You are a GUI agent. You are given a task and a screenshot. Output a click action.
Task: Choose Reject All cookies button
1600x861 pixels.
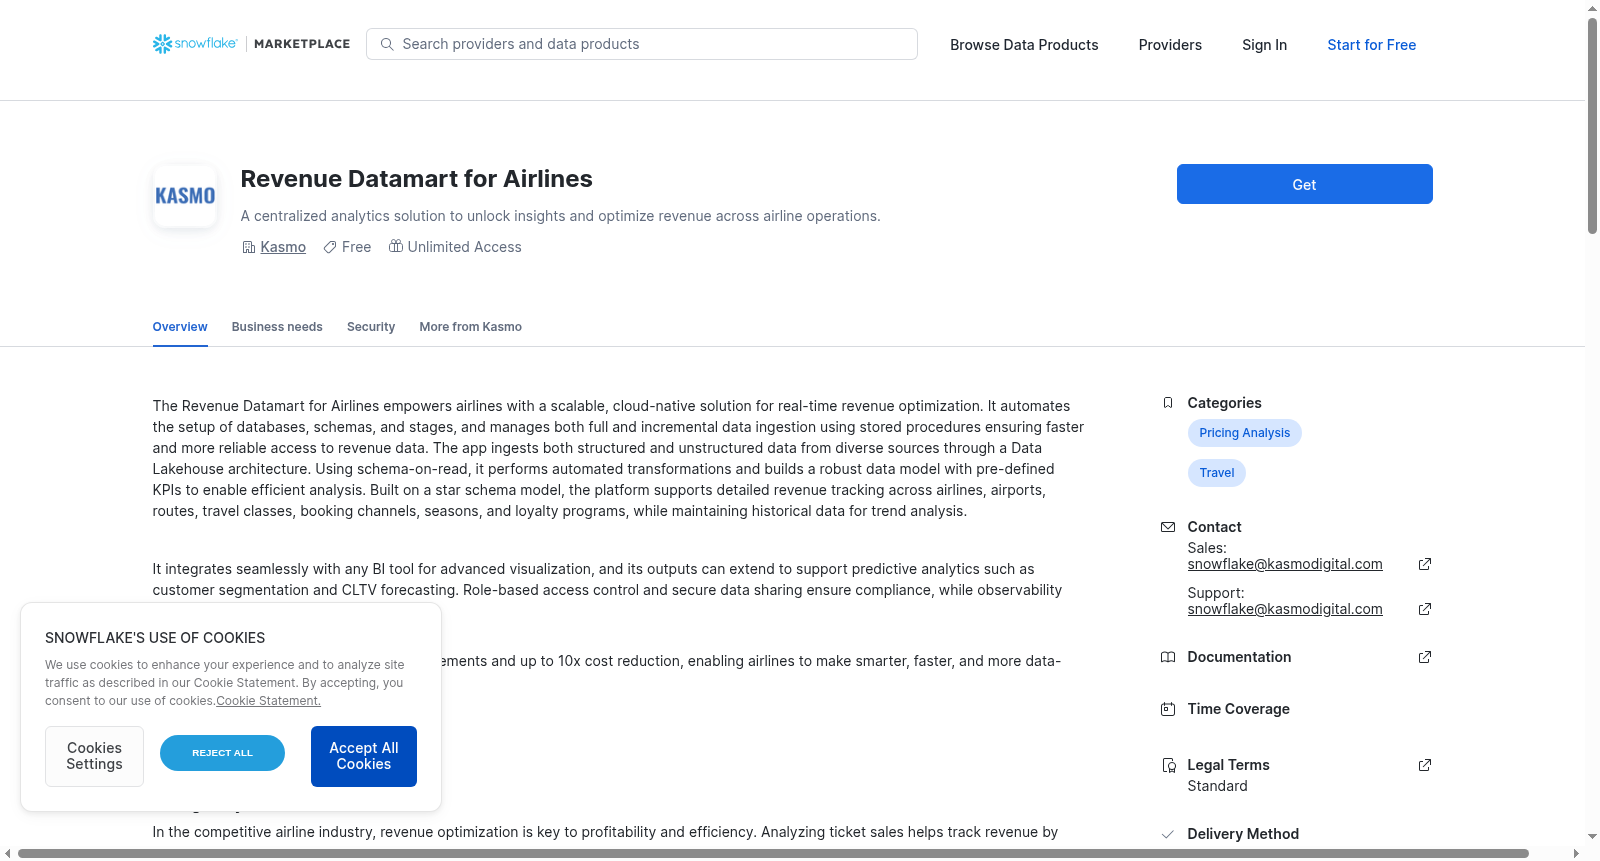pos(222,753)
